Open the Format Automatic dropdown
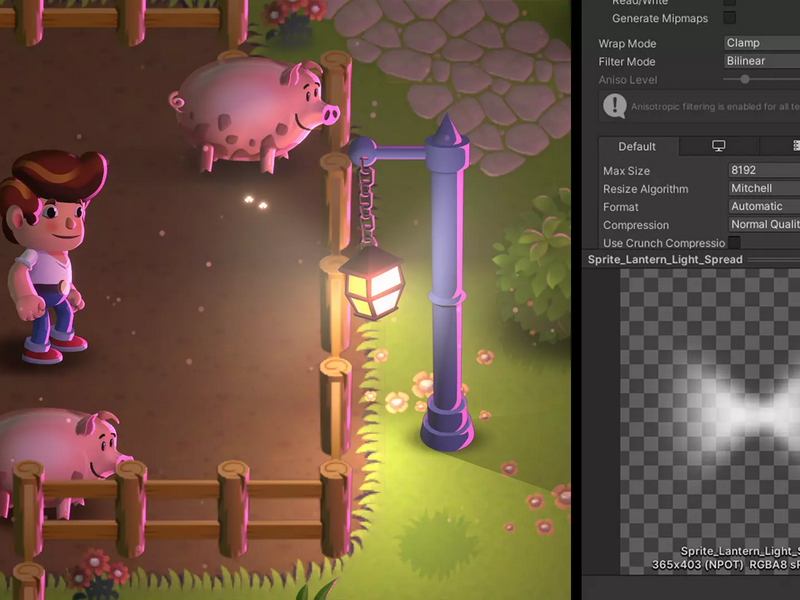 pyautogui.click(x=764, y=206)
